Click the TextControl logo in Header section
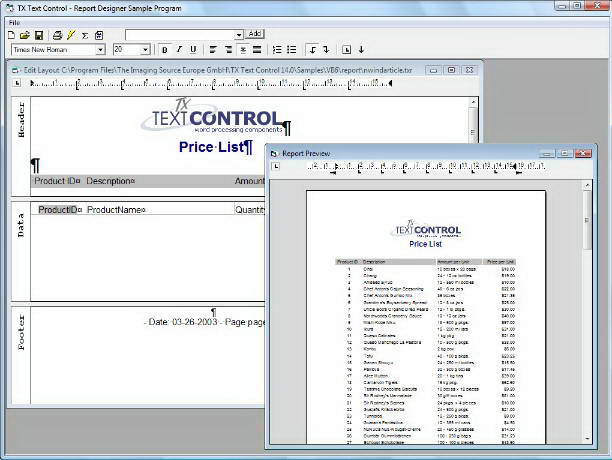Viewport: 612px width, 460px height. tap(212, 115)
